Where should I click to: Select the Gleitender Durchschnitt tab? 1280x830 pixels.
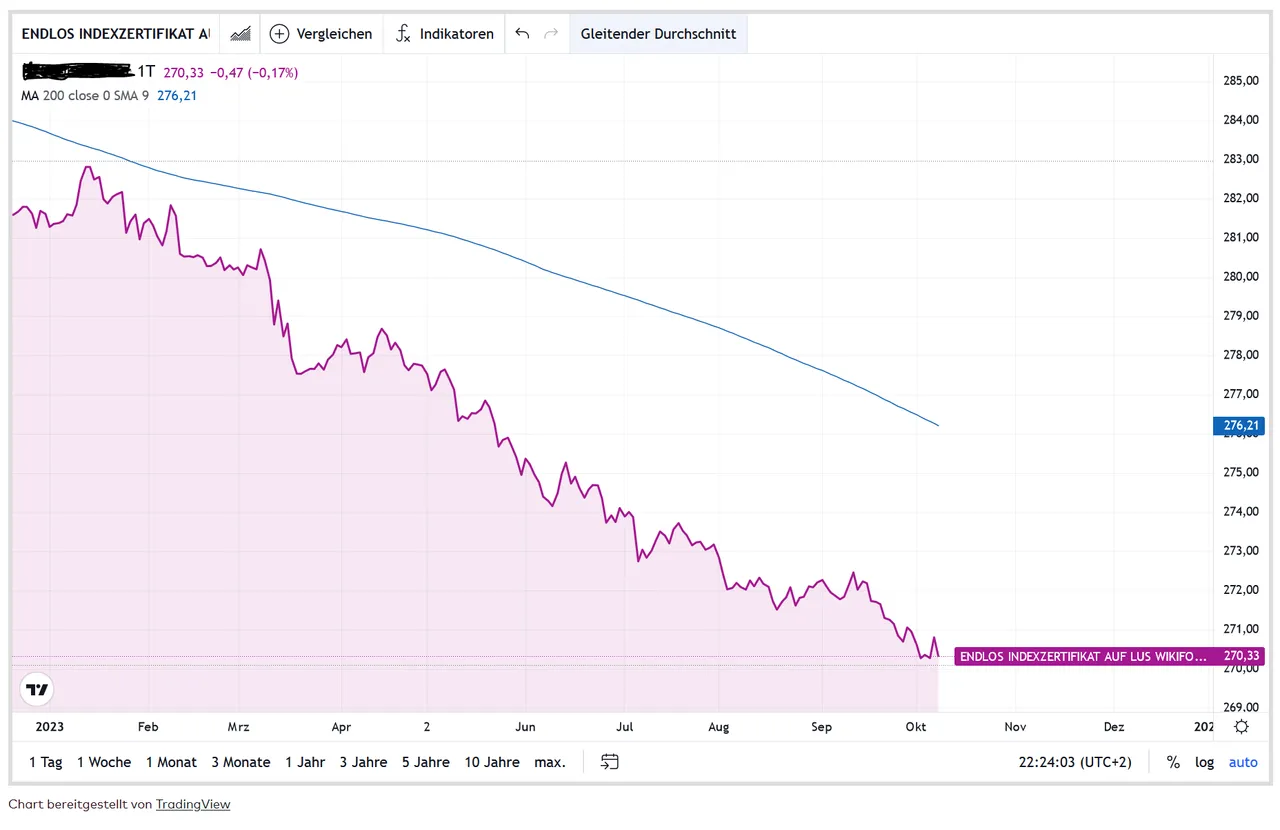click(x=658, y=34)
